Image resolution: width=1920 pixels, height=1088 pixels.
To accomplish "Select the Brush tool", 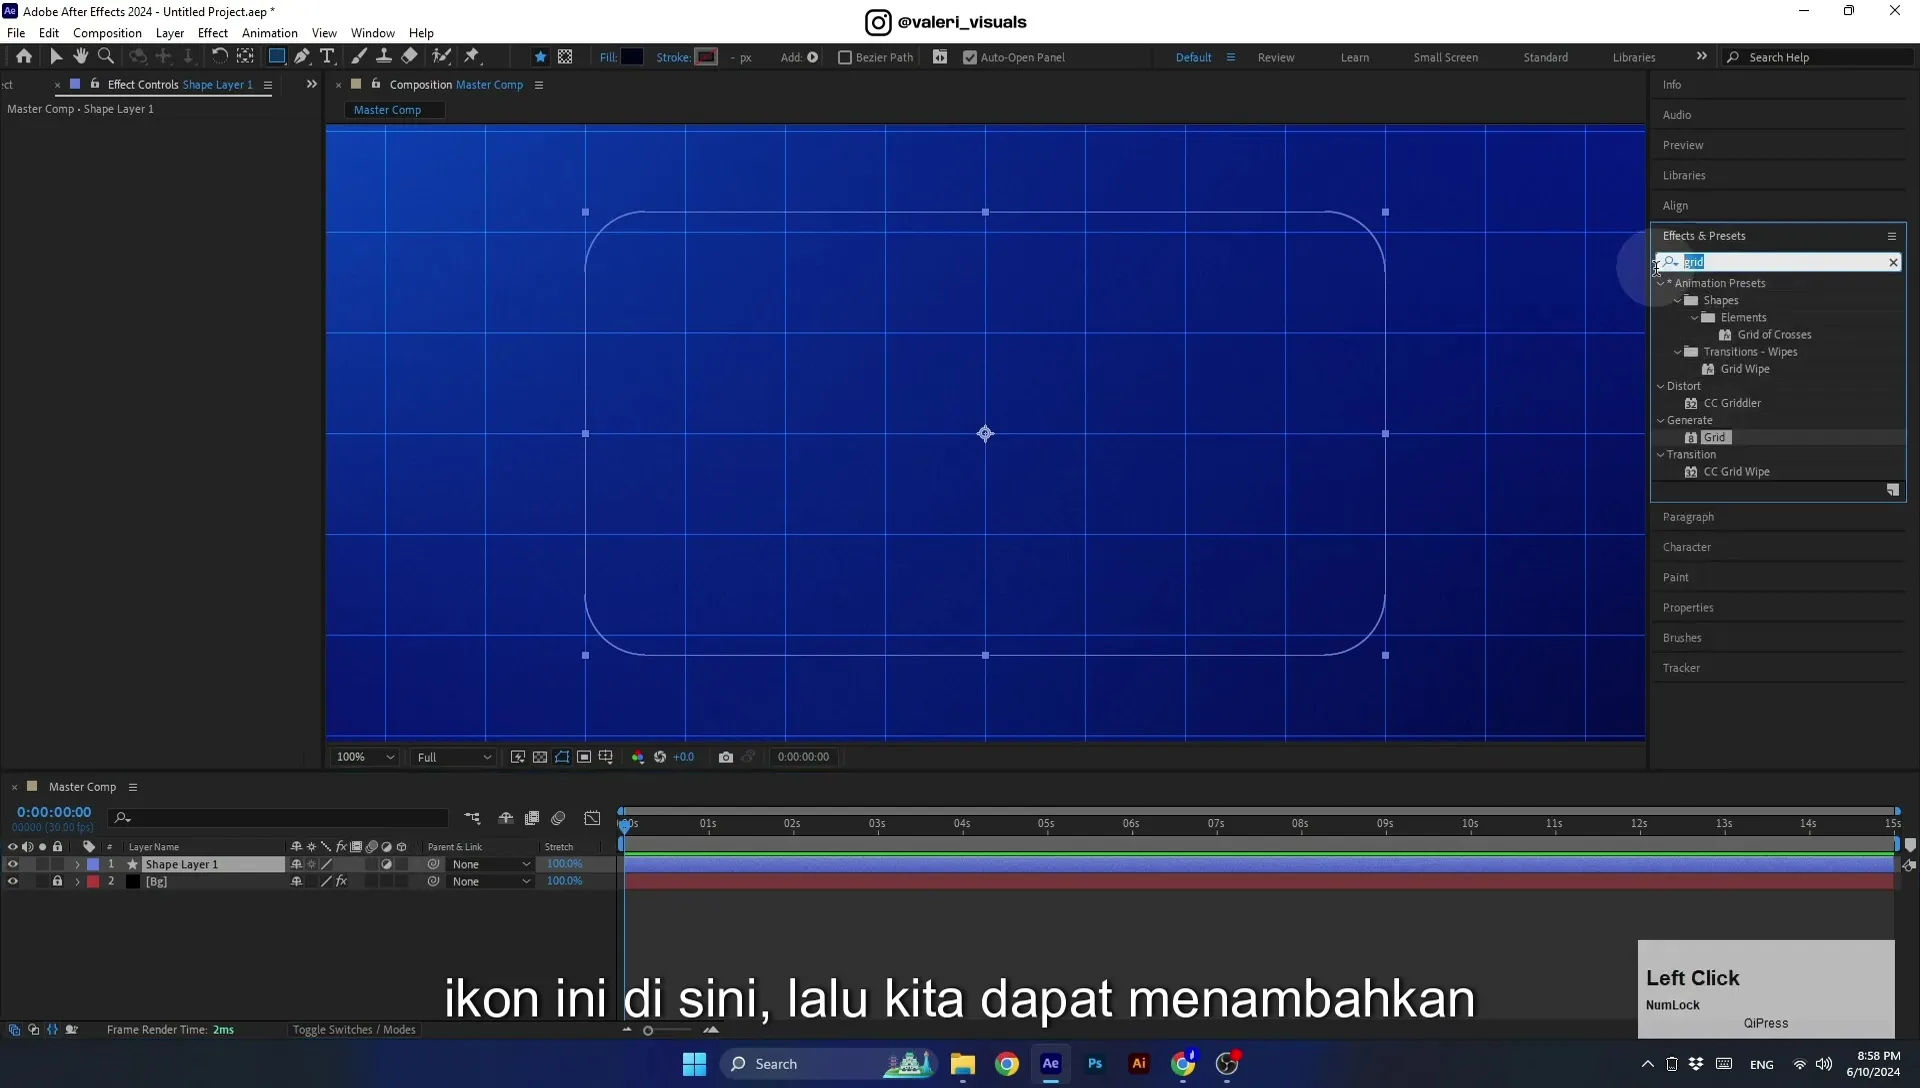I will click(x=359, y=57).
